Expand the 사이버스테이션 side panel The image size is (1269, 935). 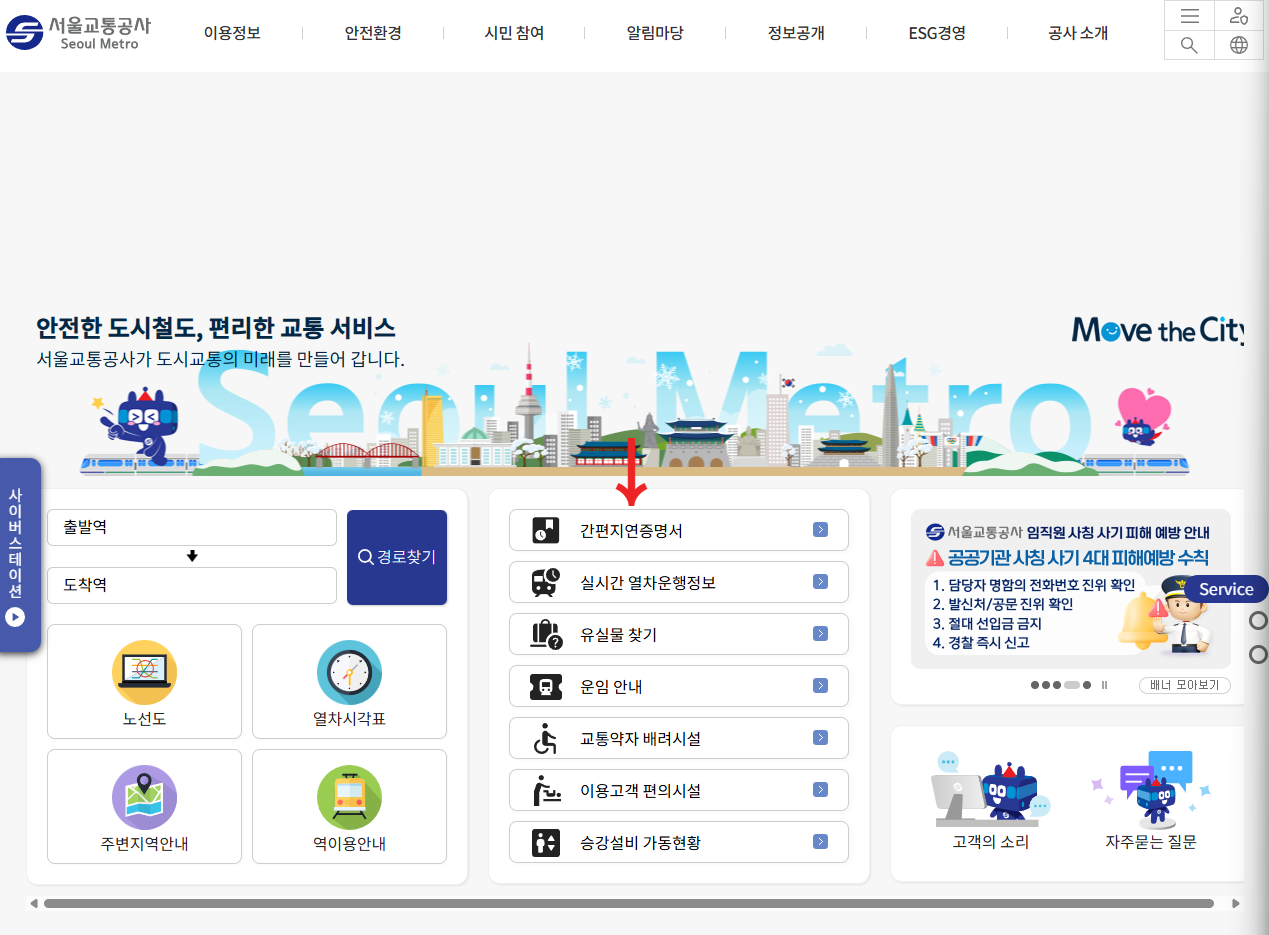point(16,617)
